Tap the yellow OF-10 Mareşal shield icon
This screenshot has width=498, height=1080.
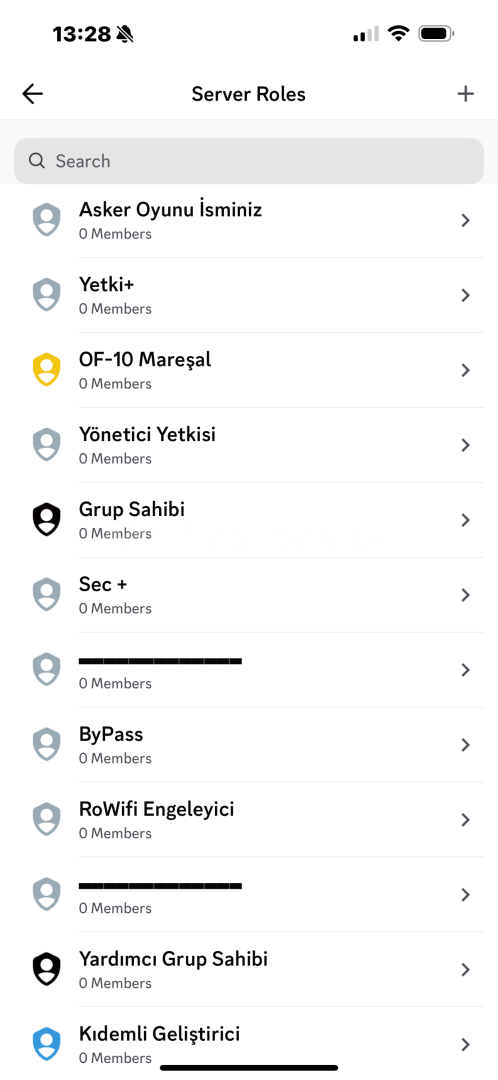click(46, 370)
